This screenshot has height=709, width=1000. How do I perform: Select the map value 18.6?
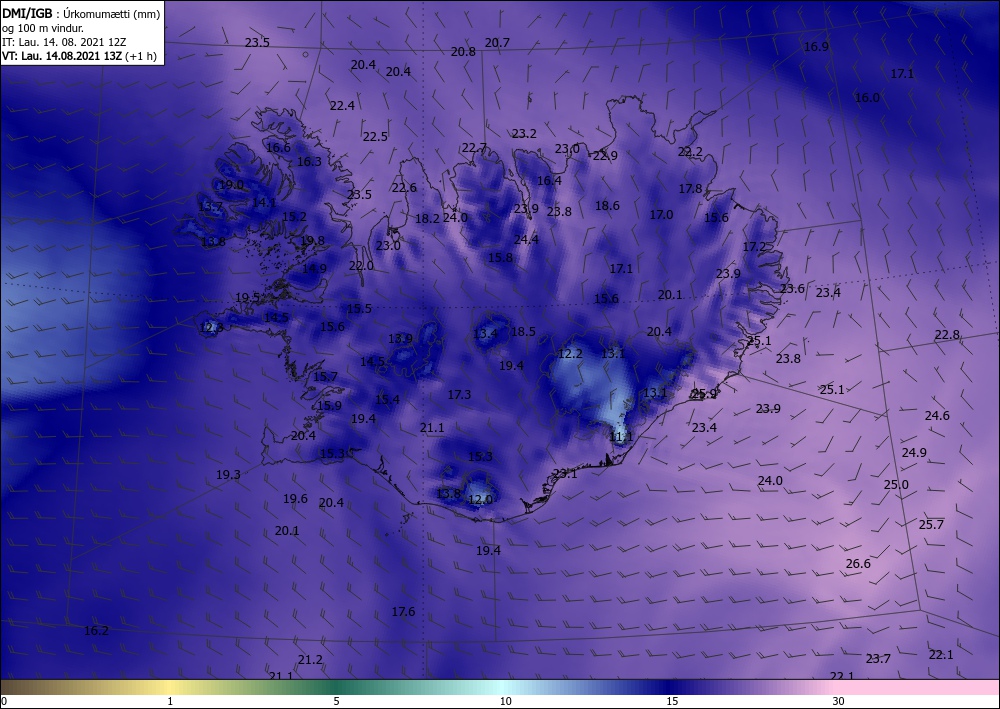(607, 205)
